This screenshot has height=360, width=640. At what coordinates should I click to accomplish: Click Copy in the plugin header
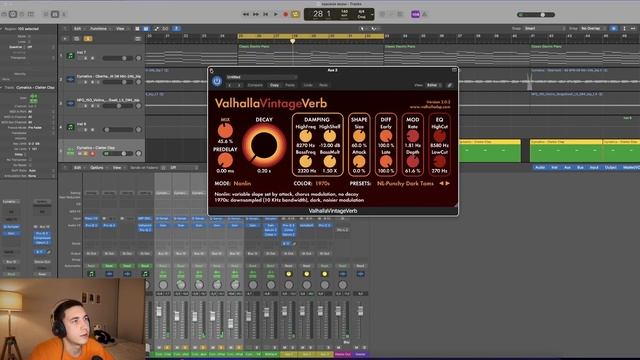tap(274, 85)
